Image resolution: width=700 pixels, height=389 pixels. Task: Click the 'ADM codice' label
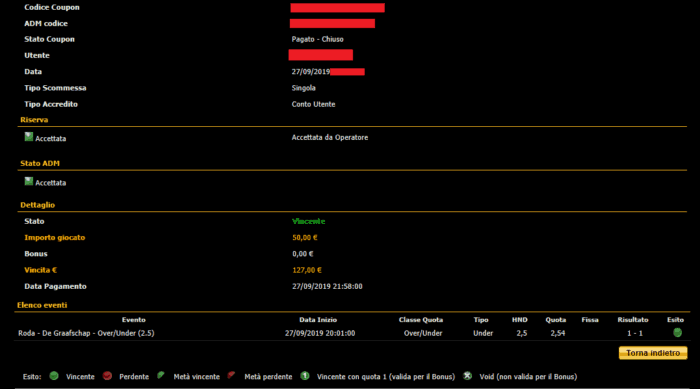coord(46,23)
